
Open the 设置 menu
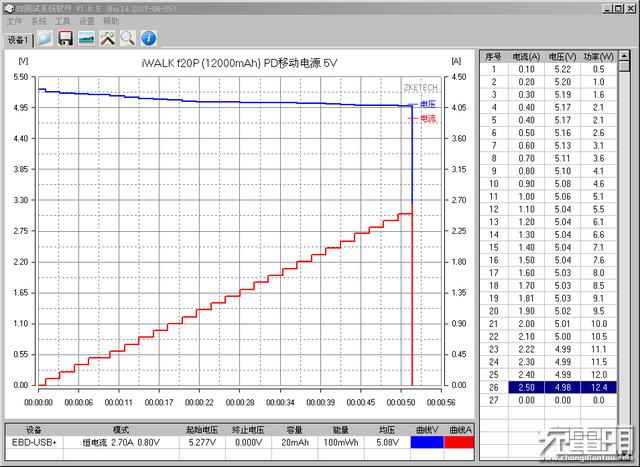coord(87,21)
